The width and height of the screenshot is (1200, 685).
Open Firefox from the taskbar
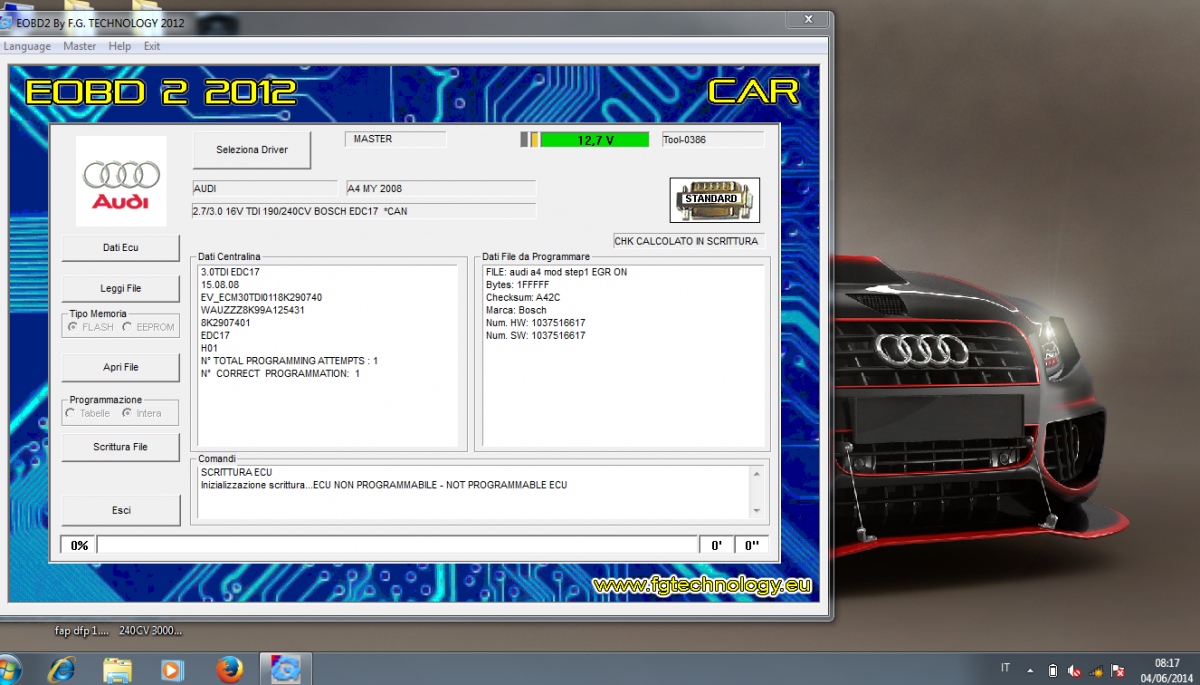coord(230,669)
